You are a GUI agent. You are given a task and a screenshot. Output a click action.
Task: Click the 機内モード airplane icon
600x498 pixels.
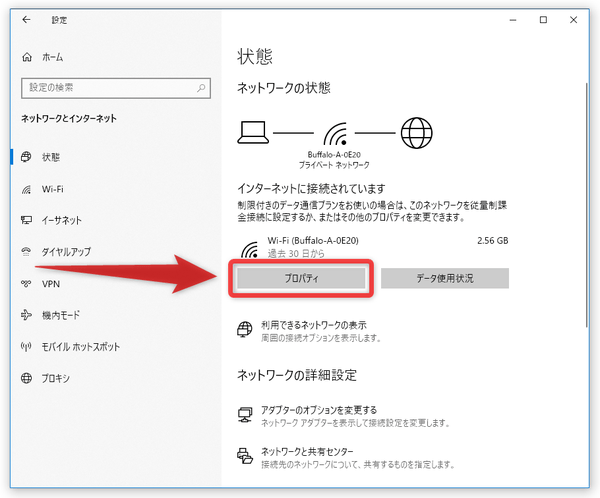pos(26,315)
